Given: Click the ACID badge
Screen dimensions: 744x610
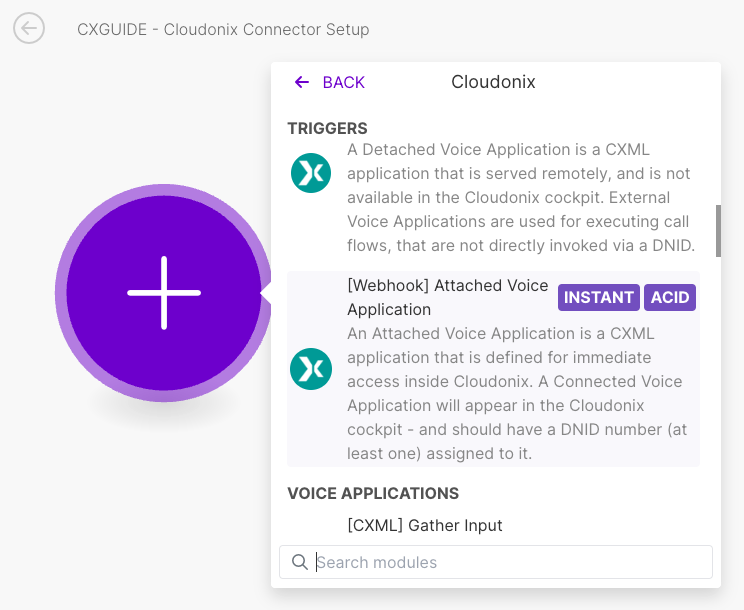Looking at the screenshot, I should [670, 297].
